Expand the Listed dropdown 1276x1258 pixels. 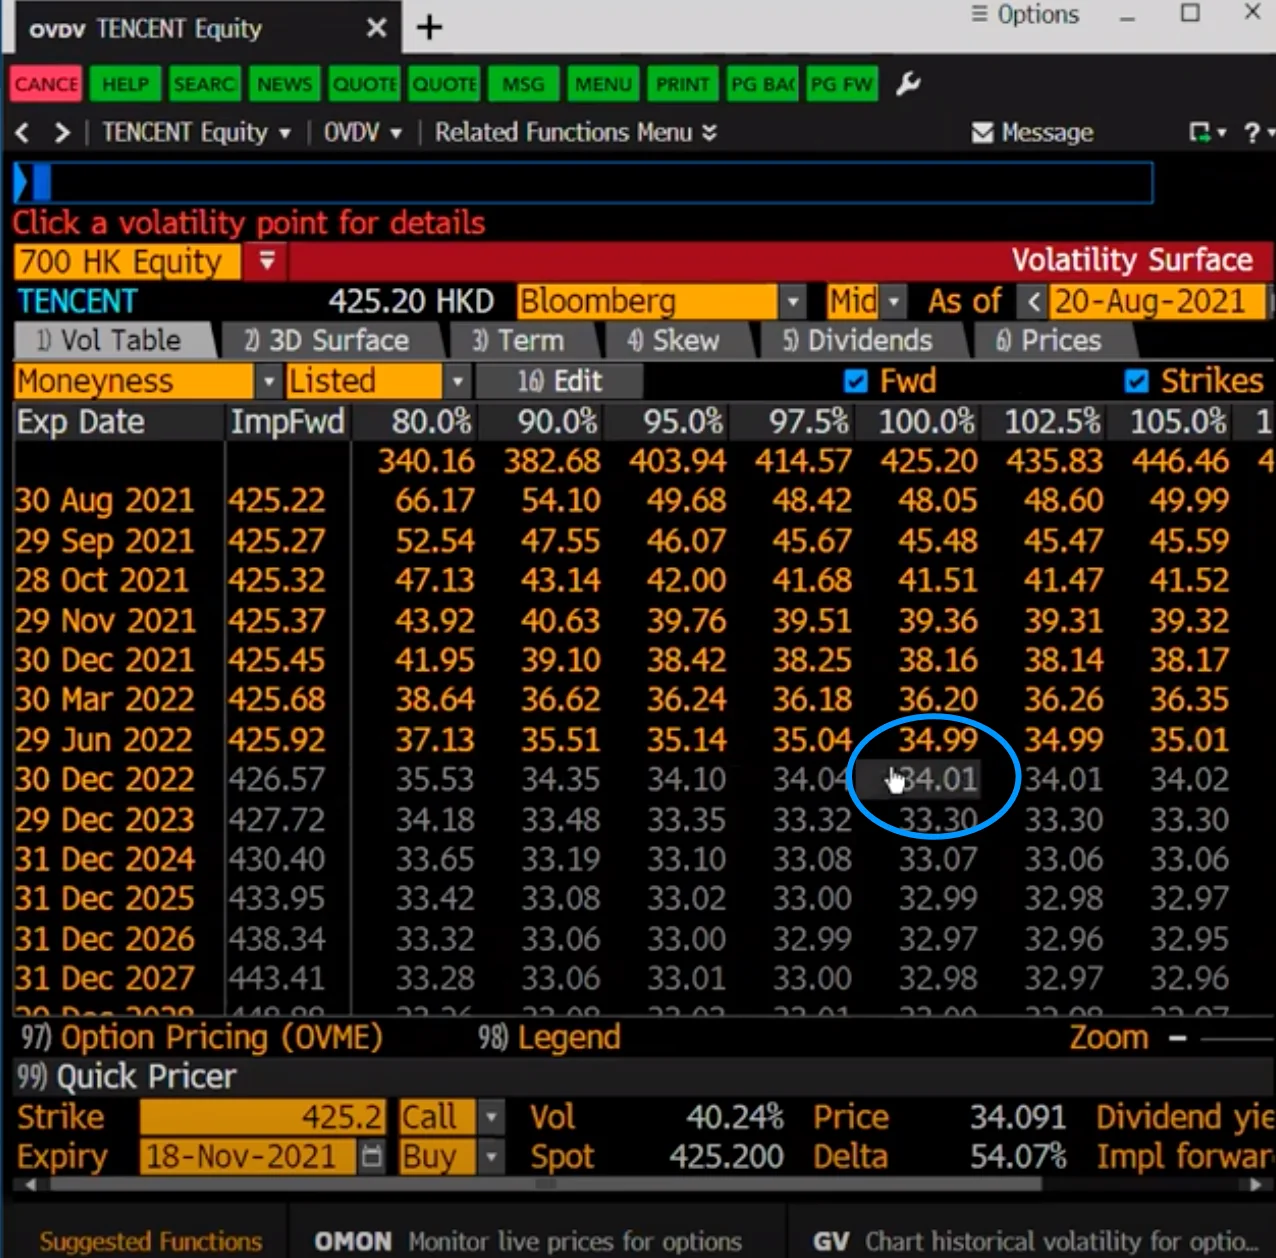click(456, 381)
